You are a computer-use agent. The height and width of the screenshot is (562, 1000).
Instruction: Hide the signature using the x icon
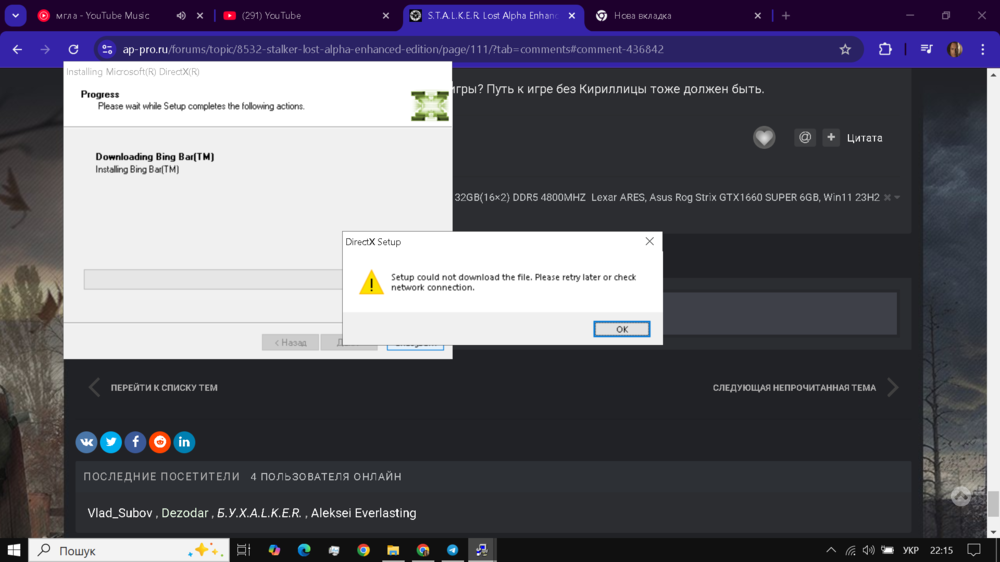coord(887,198)
